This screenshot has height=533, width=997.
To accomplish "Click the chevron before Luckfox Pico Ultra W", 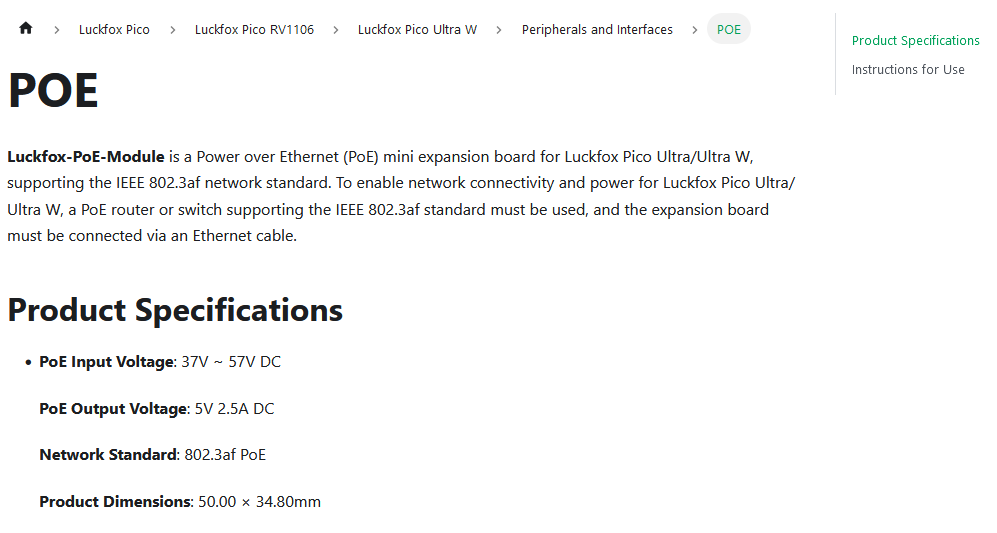I will point(336,30).
